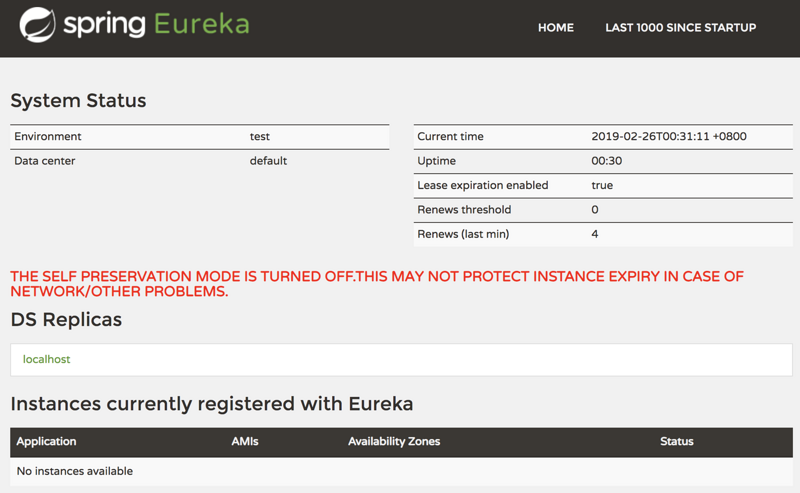800x493 pixels.
Task: Select the Renews (last min) label
Action: pyautogui.click(x=463, y=234)
